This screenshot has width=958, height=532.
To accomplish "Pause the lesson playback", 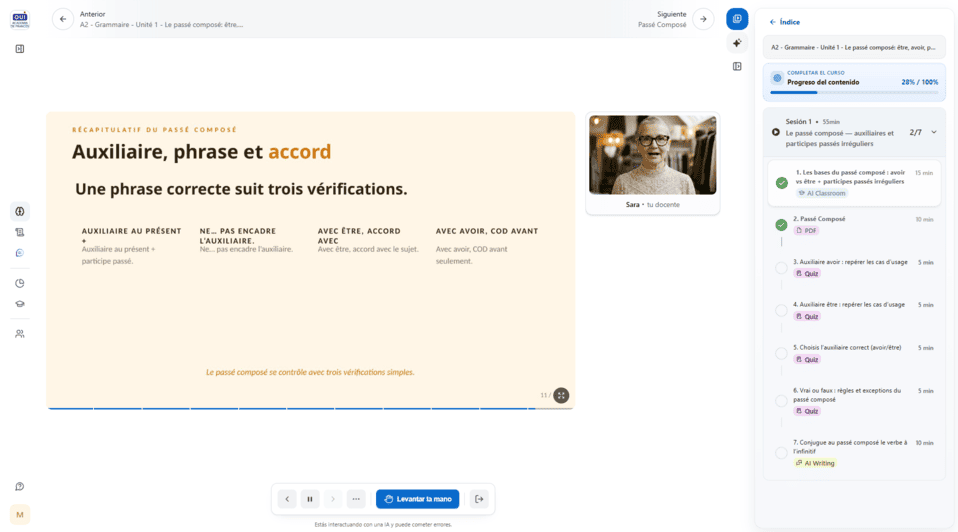I will [x=310, y=499].
